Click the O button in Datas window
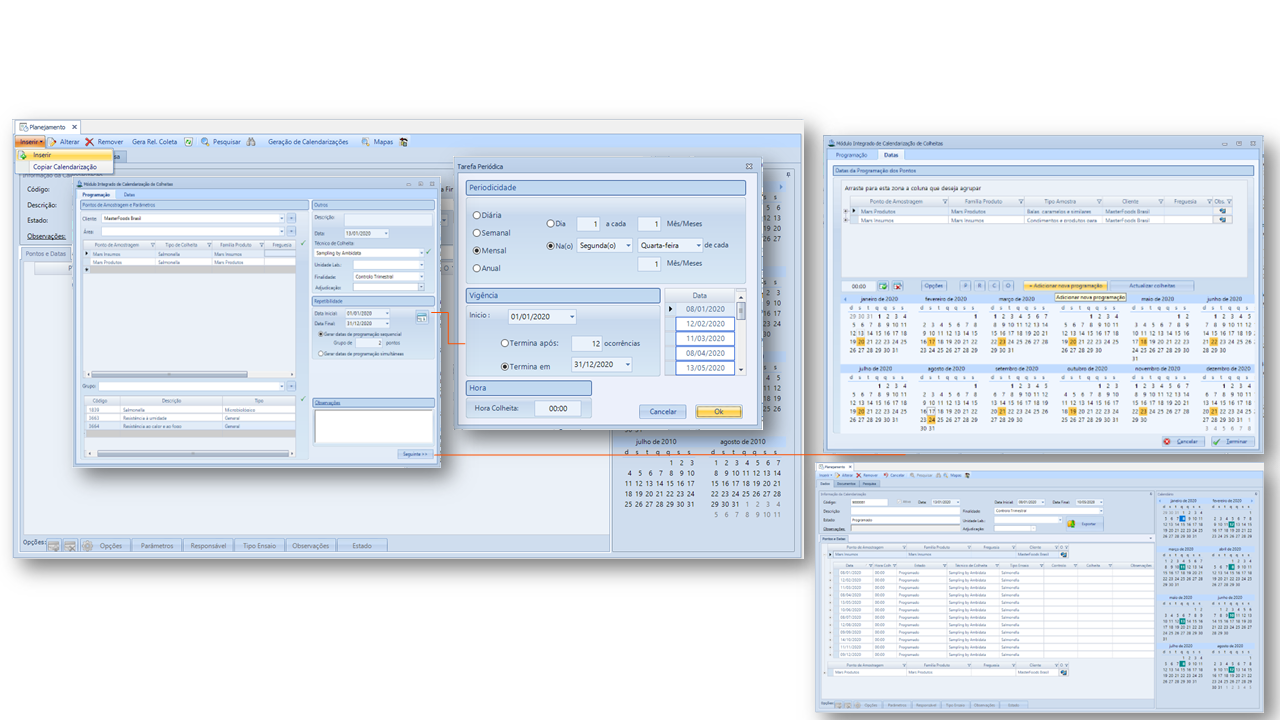The height and width of the screenshot is (720, 1280). coord(1008,286)
